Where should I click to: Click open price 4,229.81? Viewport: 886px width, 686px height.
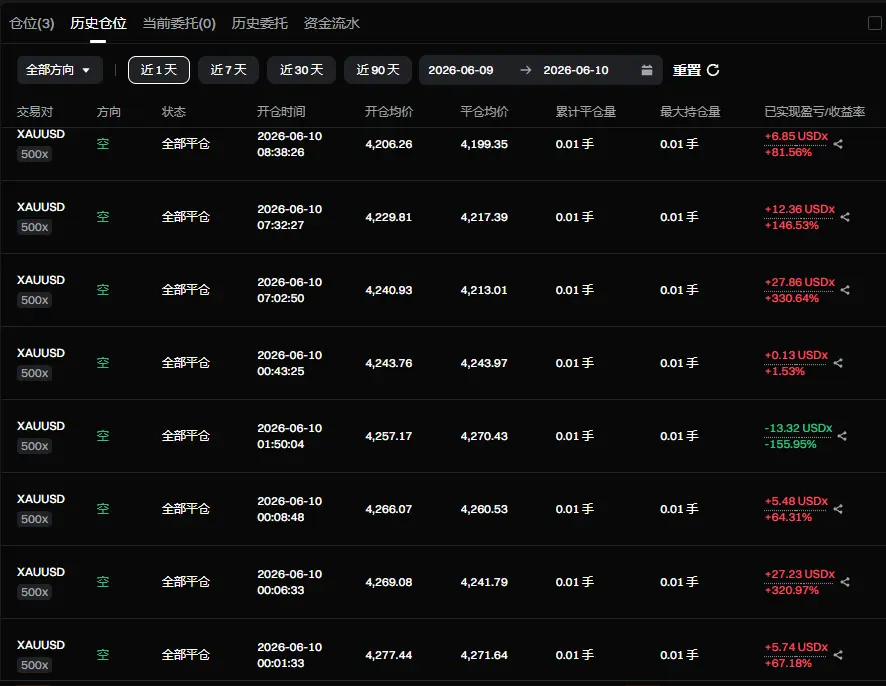click(x=389, y=217)
